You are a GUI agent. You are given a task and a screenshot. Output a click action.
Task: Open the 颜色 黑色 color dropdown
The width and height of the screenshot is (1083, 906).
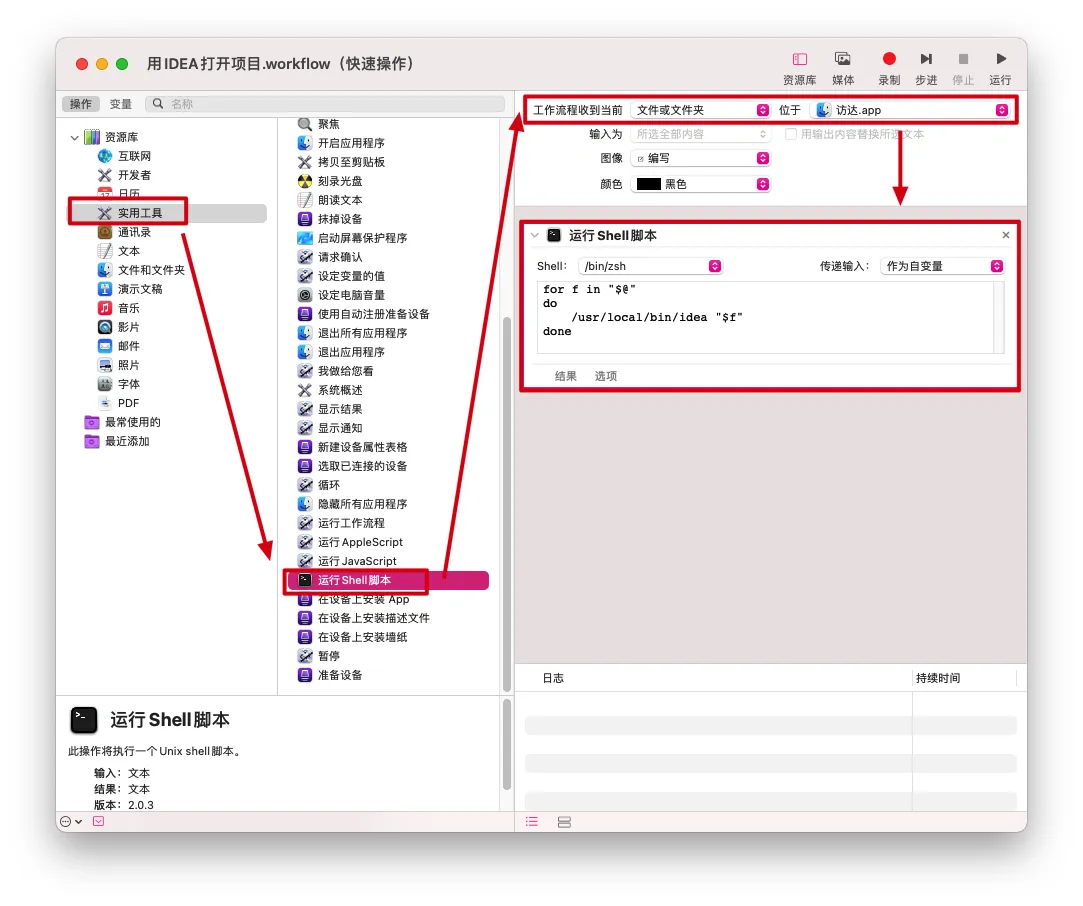(700, 184)
